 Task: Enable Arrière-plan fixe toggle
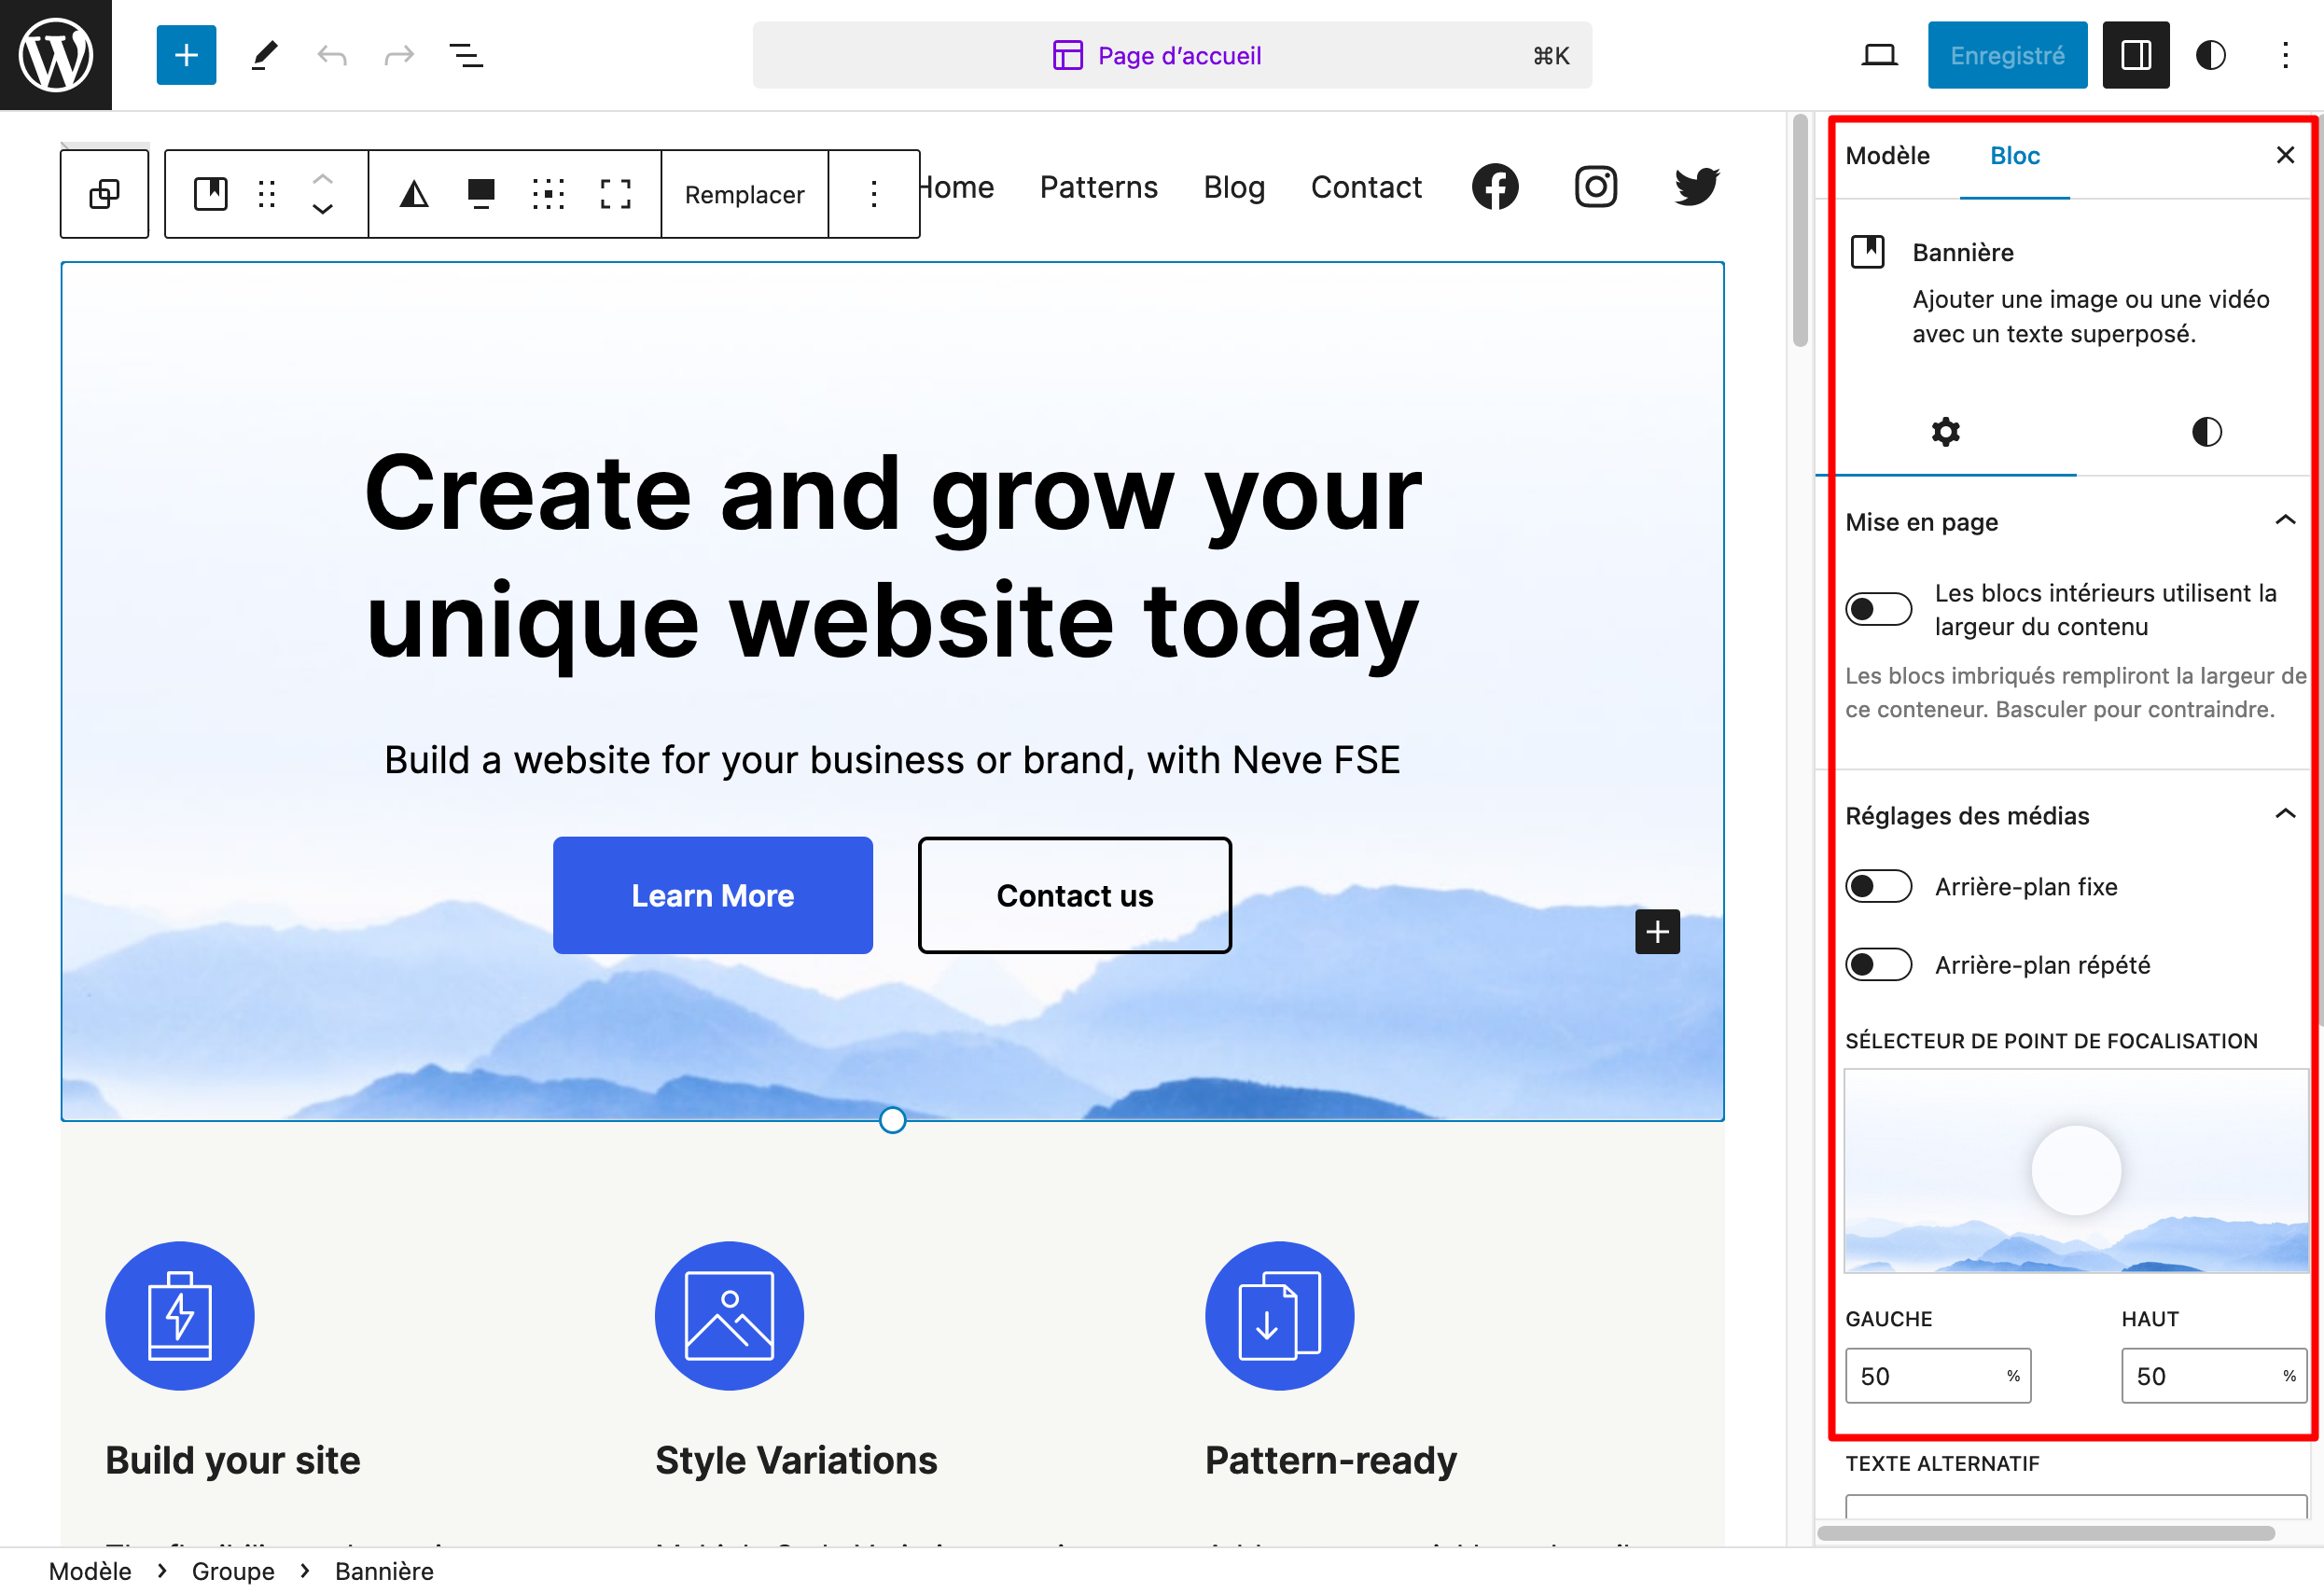click(x=1878, y=887)
